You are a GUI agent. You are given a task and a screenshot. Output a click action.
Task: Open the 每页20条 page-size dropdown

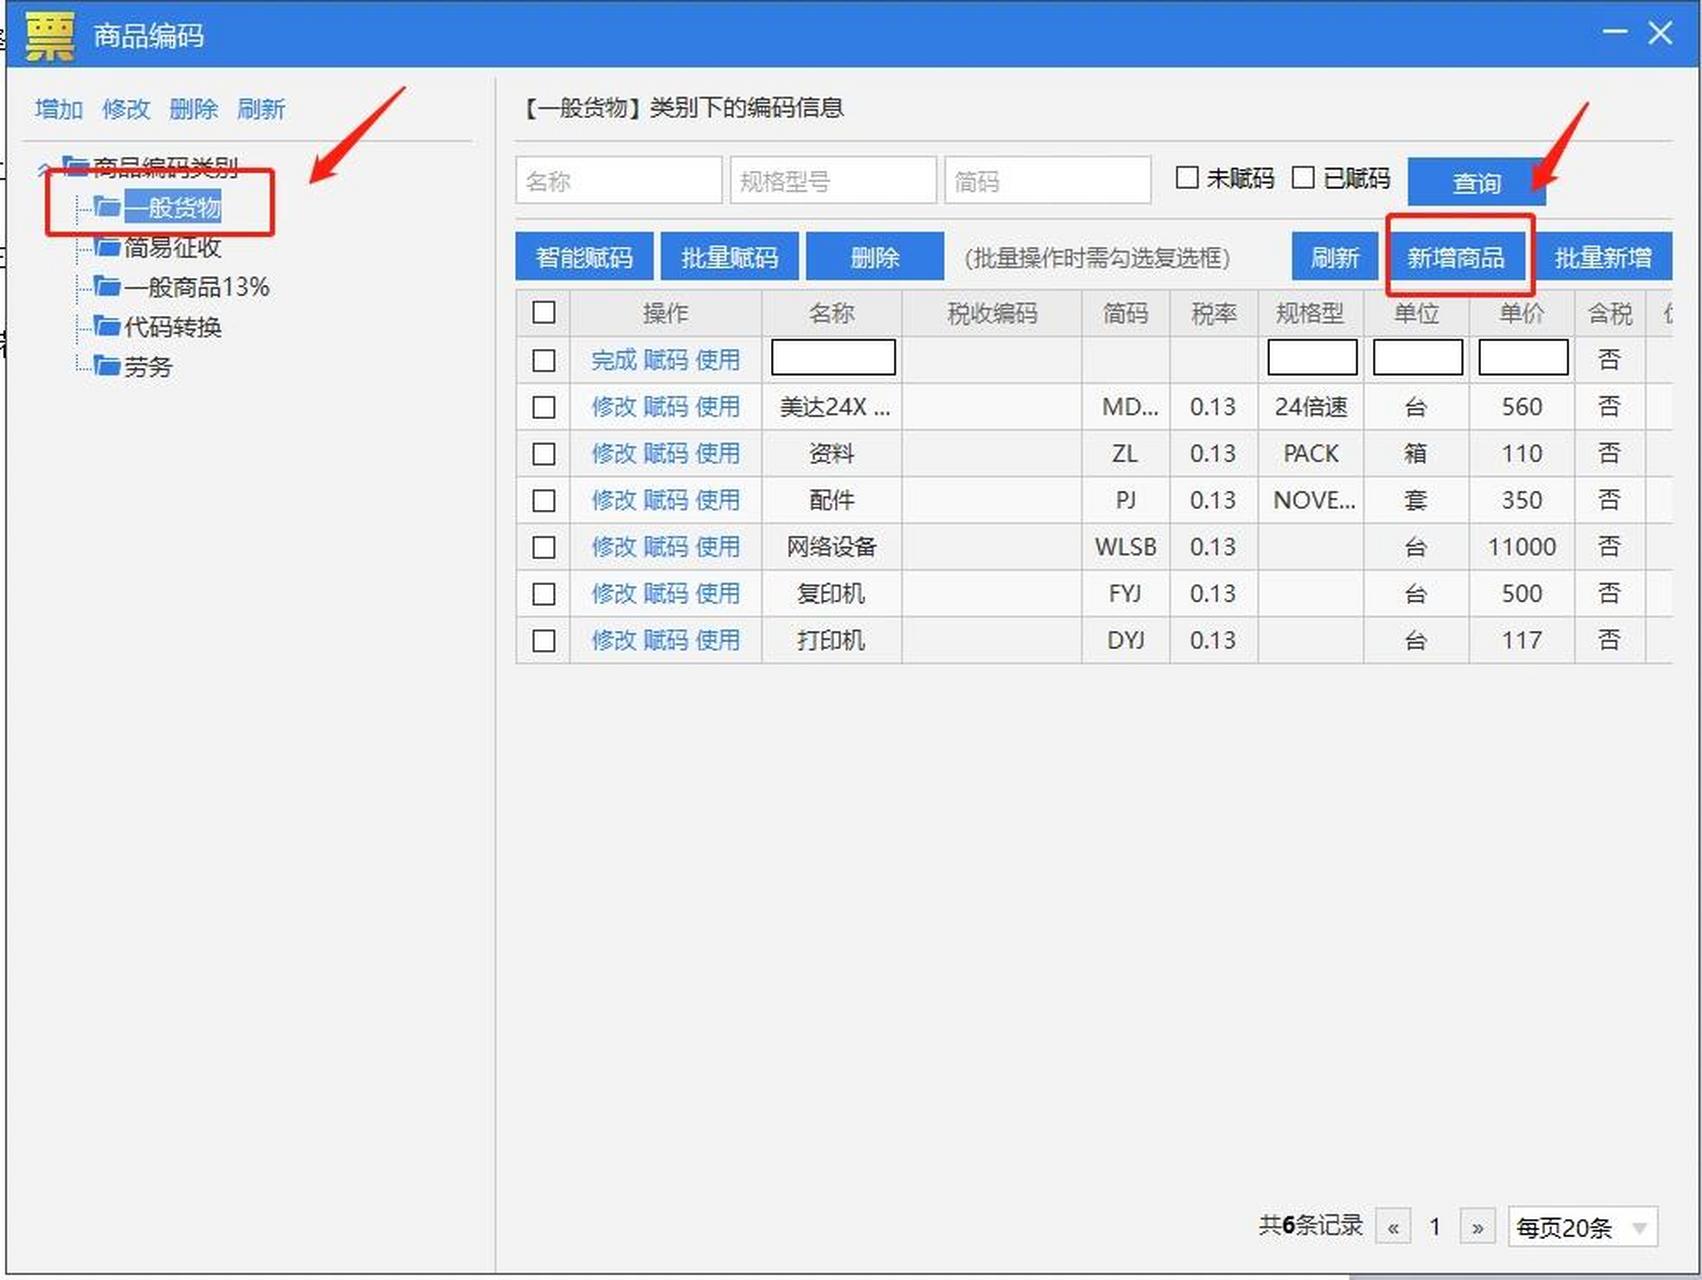coord(1582,1227)
